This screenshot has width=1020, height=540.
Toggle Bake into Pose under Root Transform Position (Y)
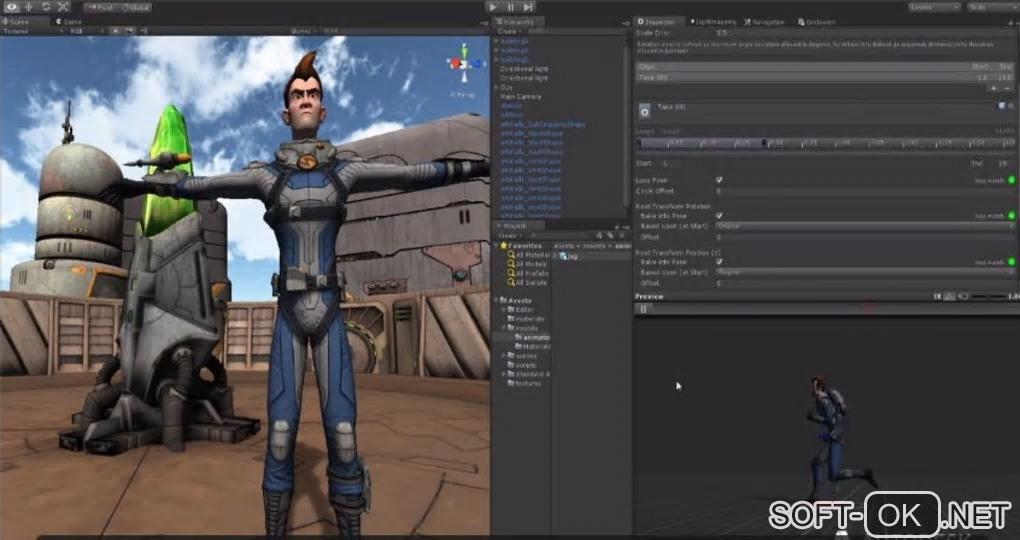719,262
